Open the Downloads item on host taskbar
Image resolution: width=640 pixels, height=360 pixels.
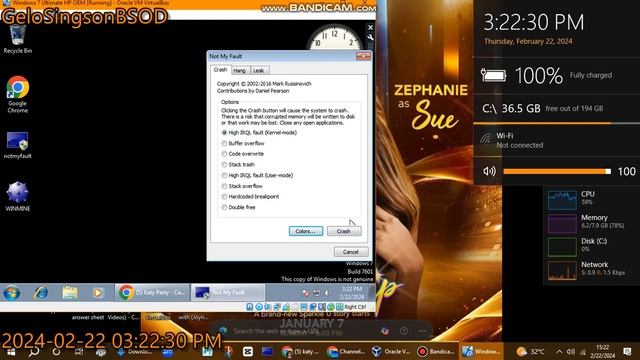[133, 352]
